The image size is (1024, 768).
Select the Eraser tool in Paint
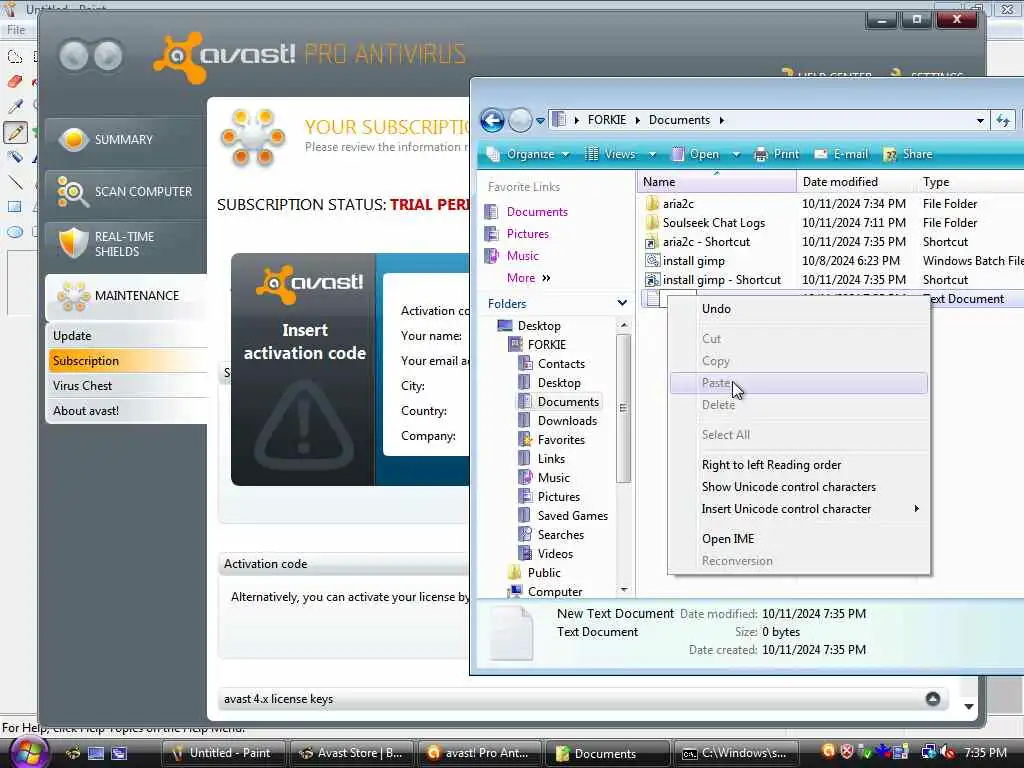pos(15,82)
